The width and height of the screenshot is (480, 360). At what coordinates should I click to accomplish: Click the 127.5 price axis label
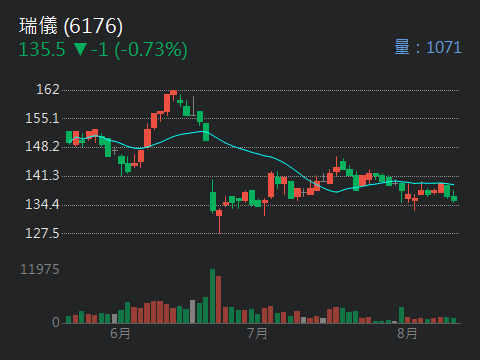click(x=42, y=233)
